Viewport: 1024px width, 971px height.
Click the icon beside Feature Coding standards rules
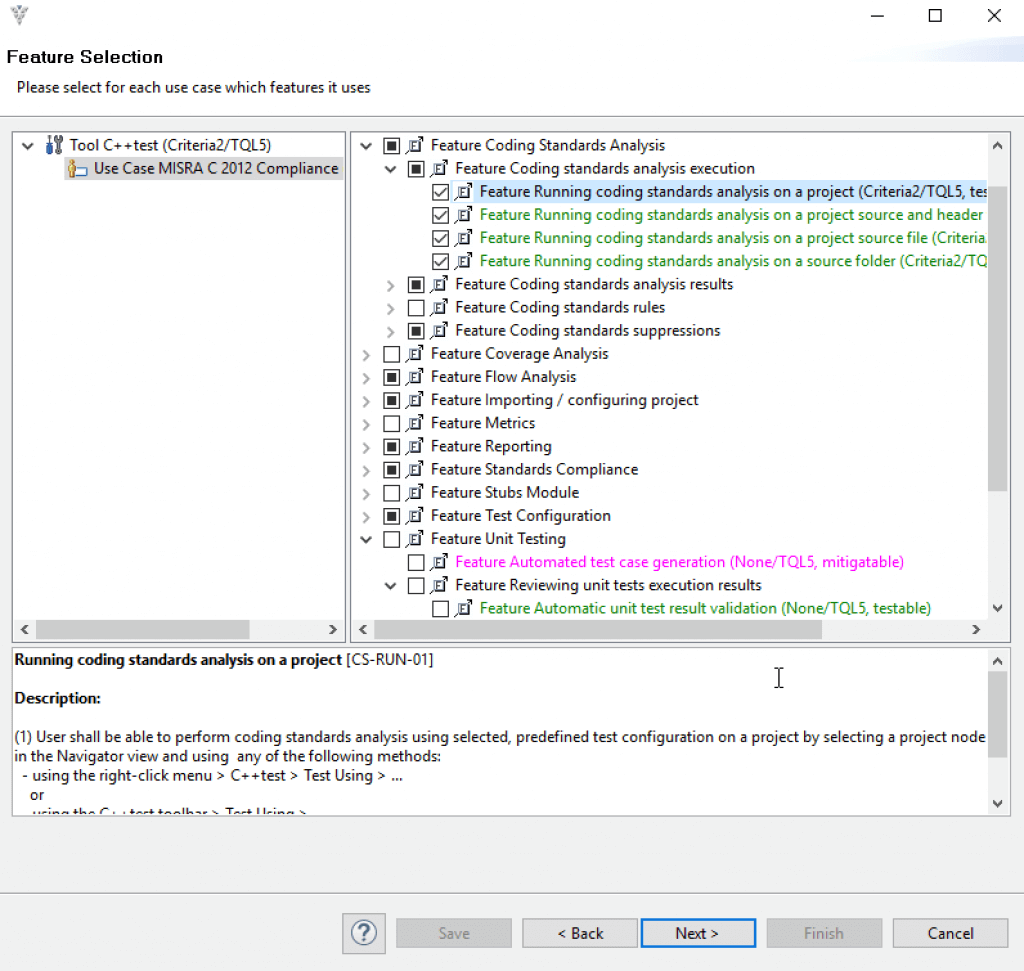pos(439,308)
